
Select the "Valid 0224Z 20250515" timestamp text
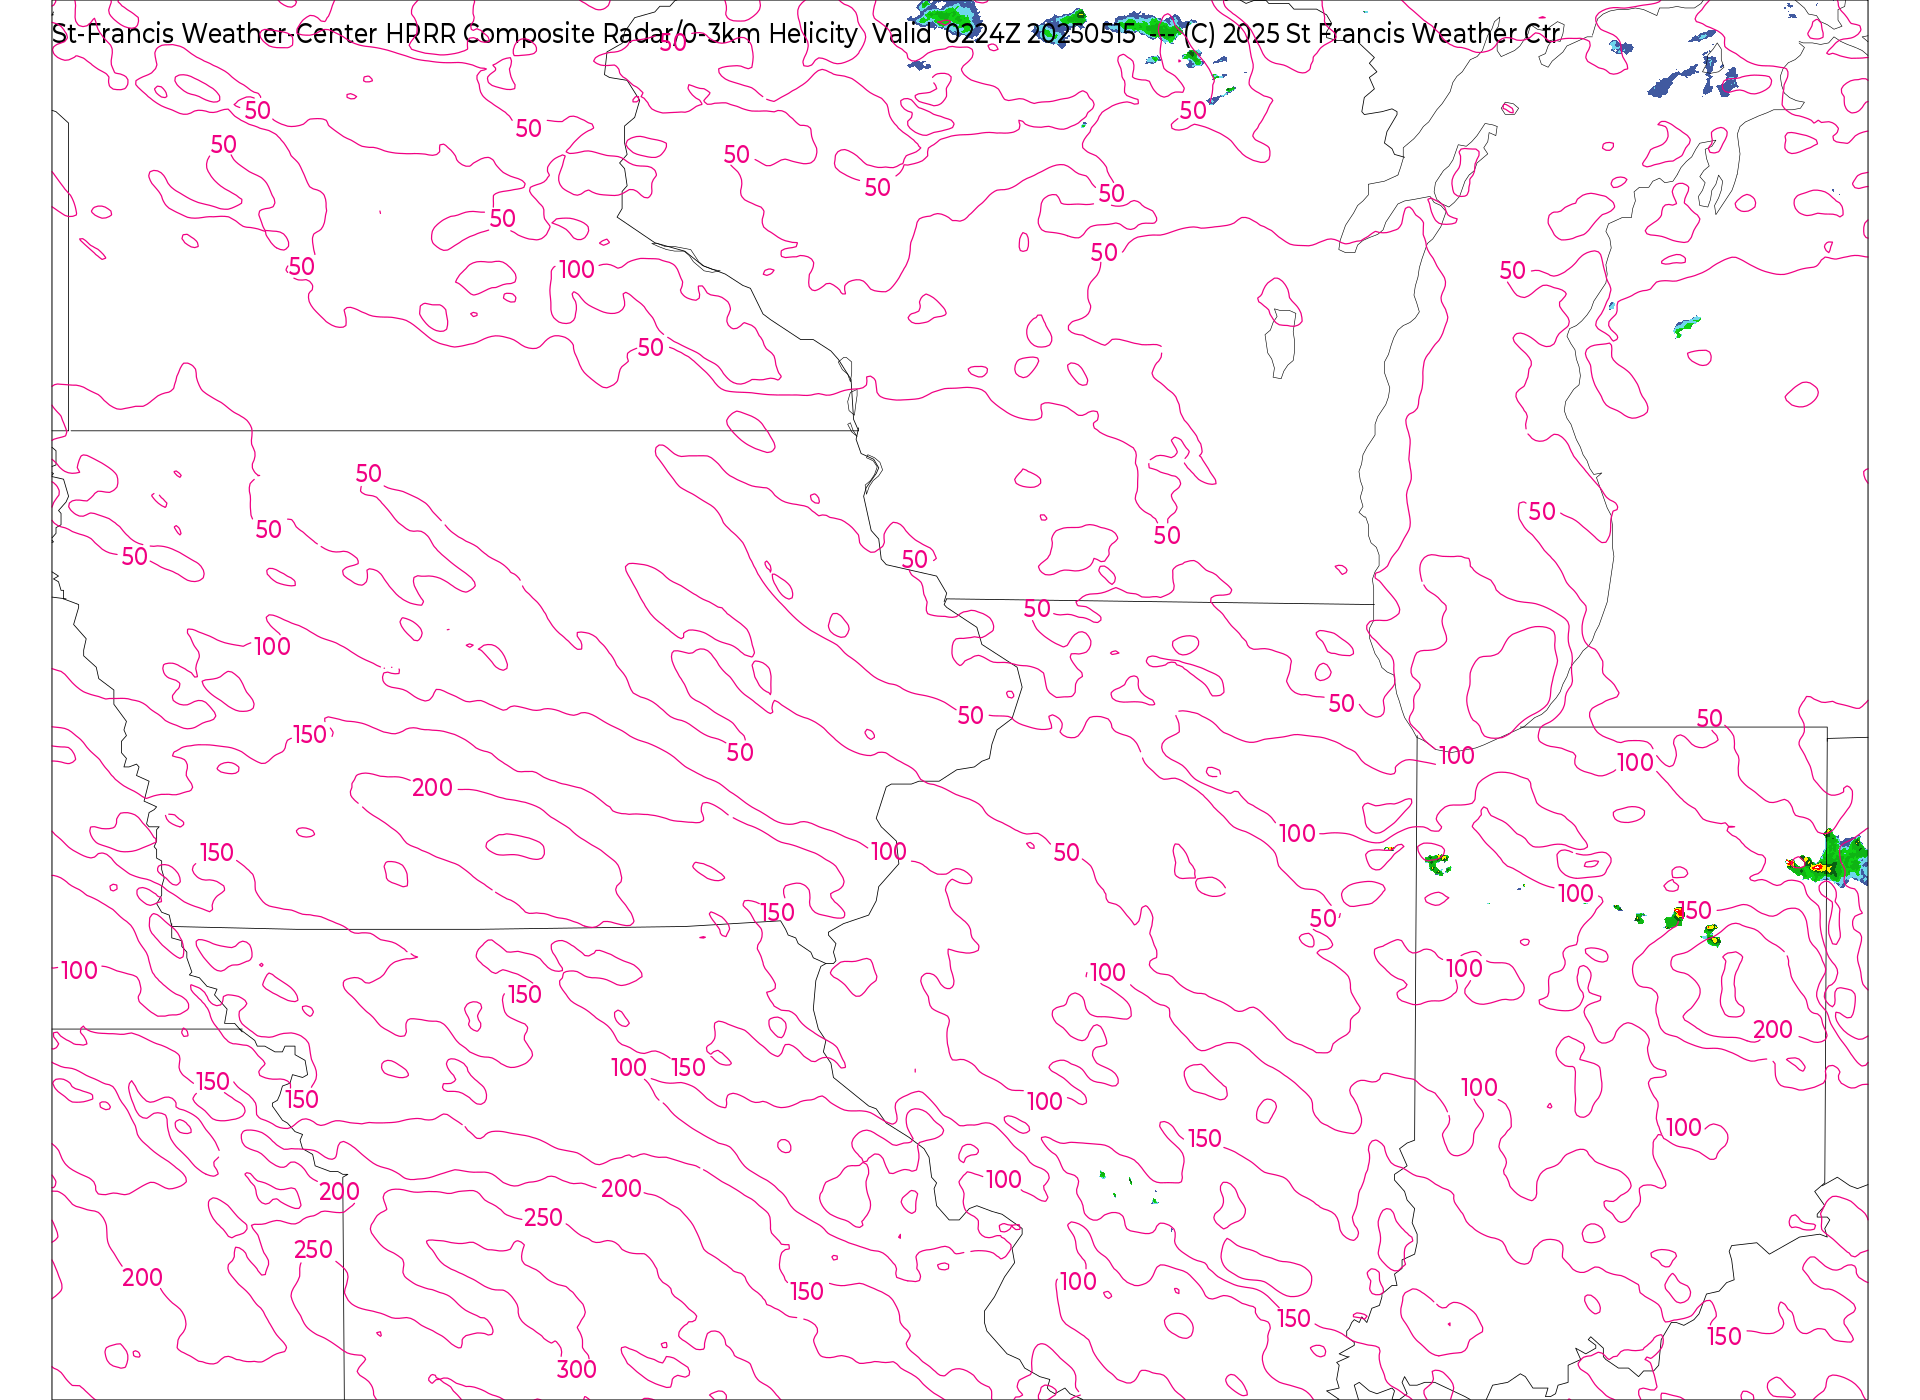[x=1004, y=34]
